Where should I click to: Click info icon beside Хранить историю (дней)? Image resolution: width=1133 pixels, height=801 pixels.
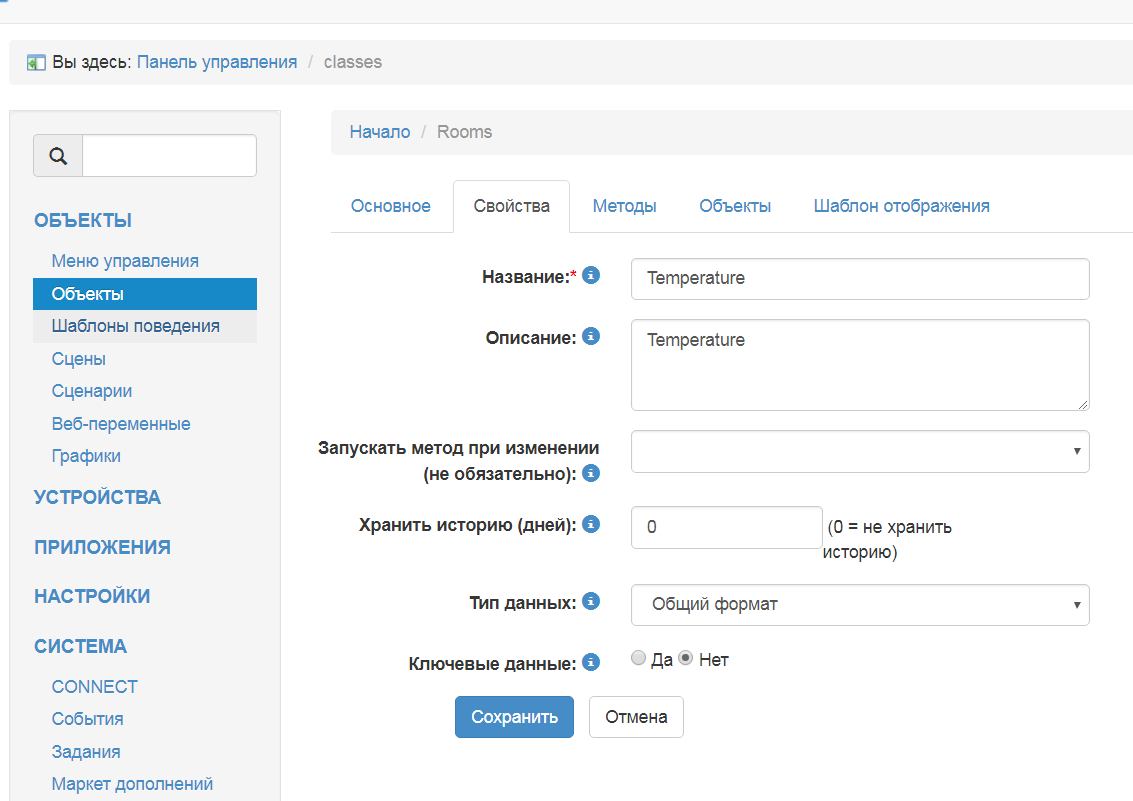click(591, 524)
